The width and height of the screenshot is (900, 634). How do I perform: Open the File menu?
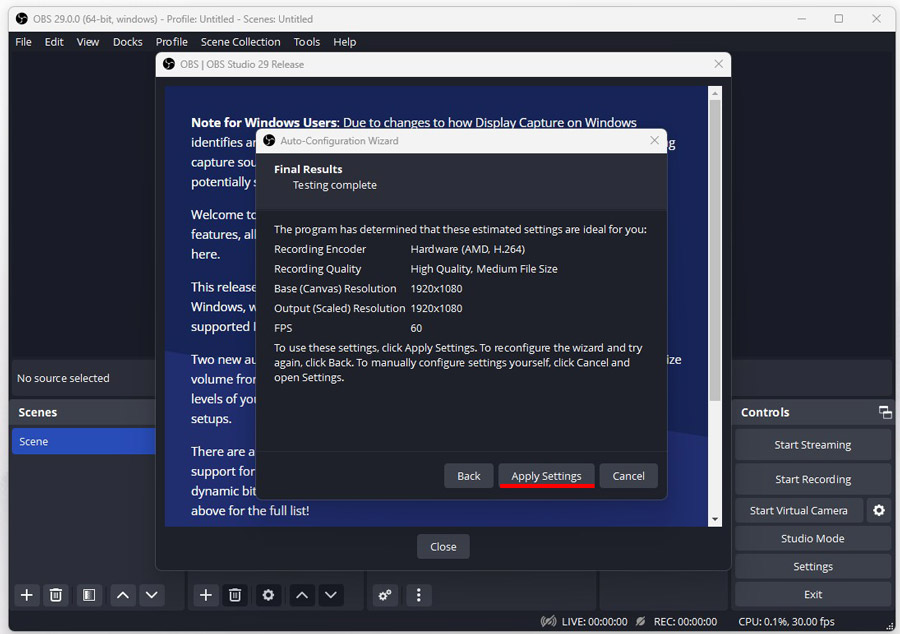pos(24,42)
